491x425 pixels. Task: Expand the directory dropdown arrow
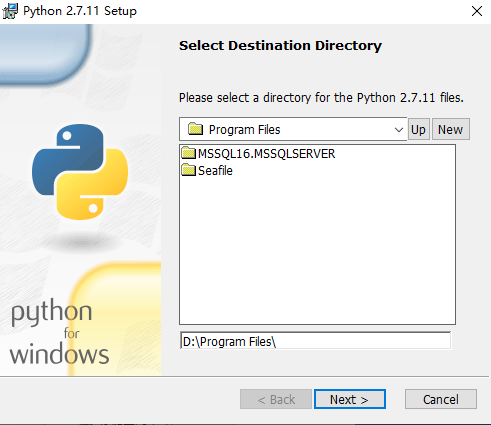399,130
